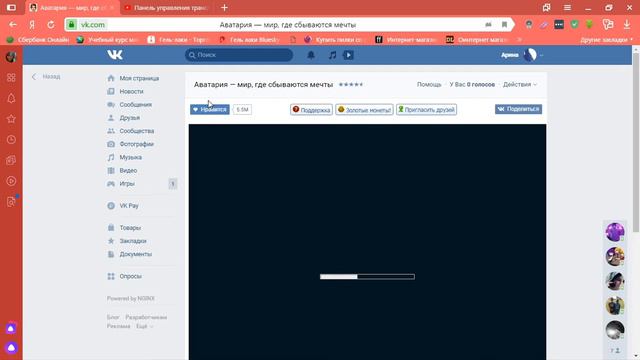Open Другие закладки bookmarks folder
The height and width of the screenshot is (360, 640).
(x=606, y=40)
